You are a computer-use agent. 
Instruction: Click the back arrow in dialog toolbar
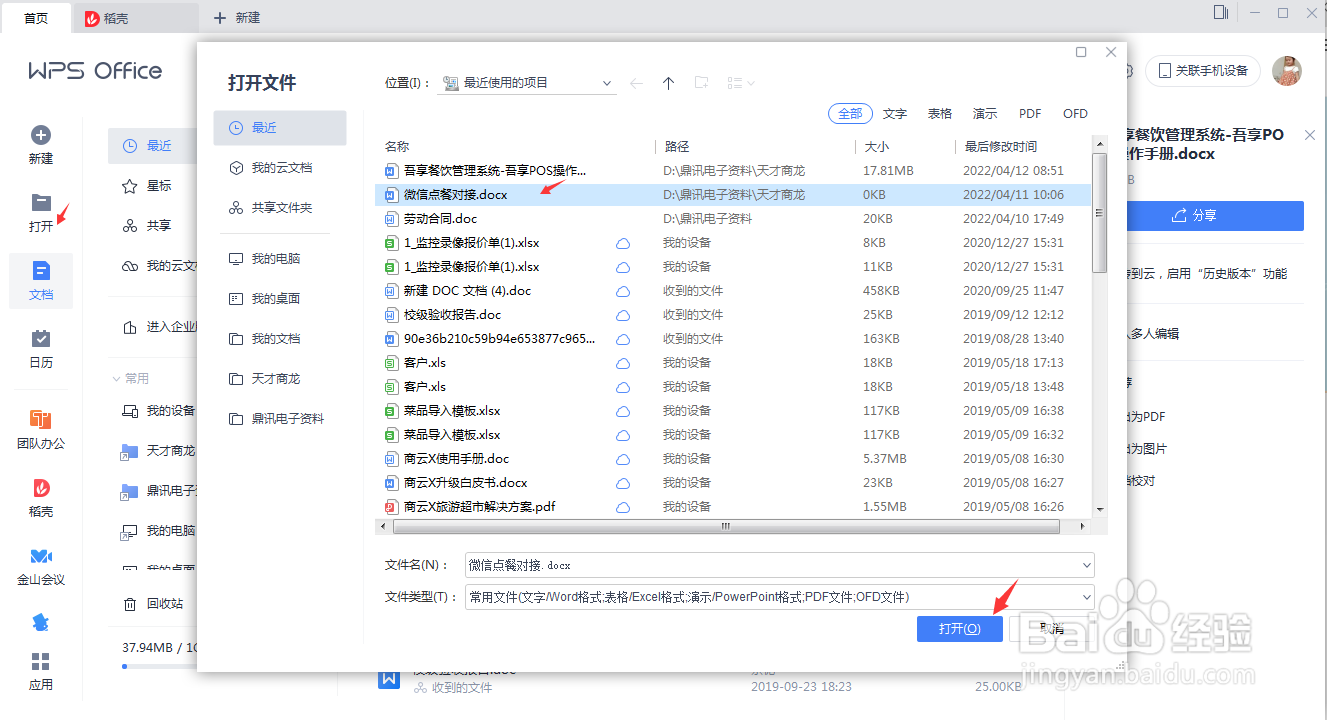coord(637,83)
